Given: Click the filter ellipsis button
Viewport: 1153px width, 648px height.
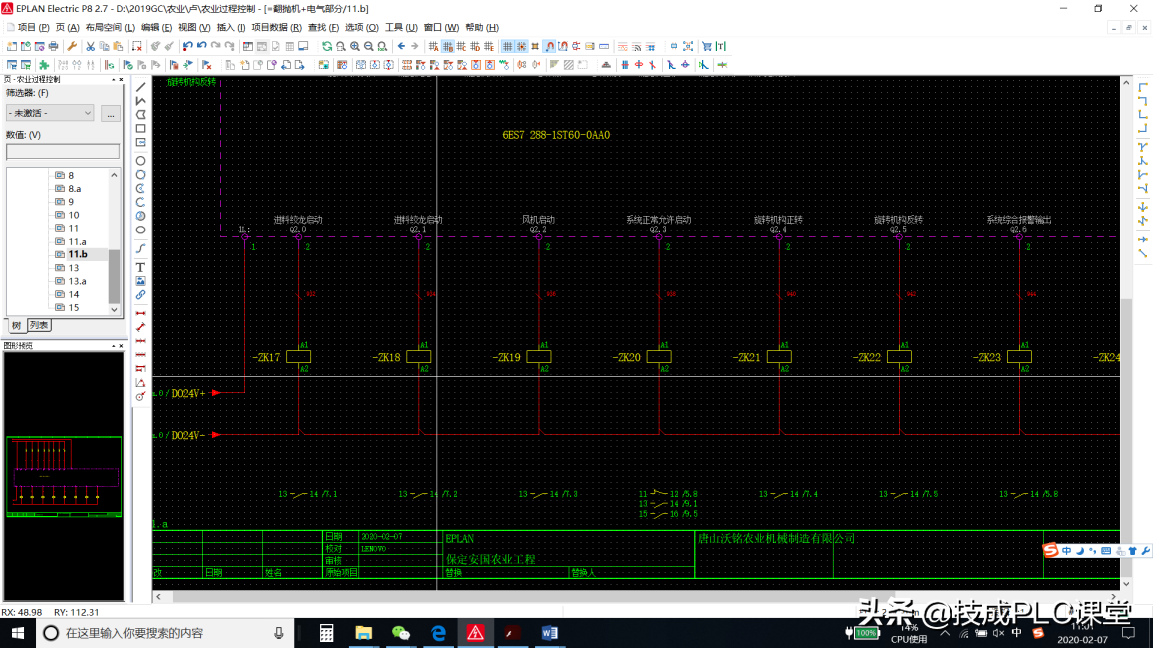Looking at the screenshot, I should [111, 113].
